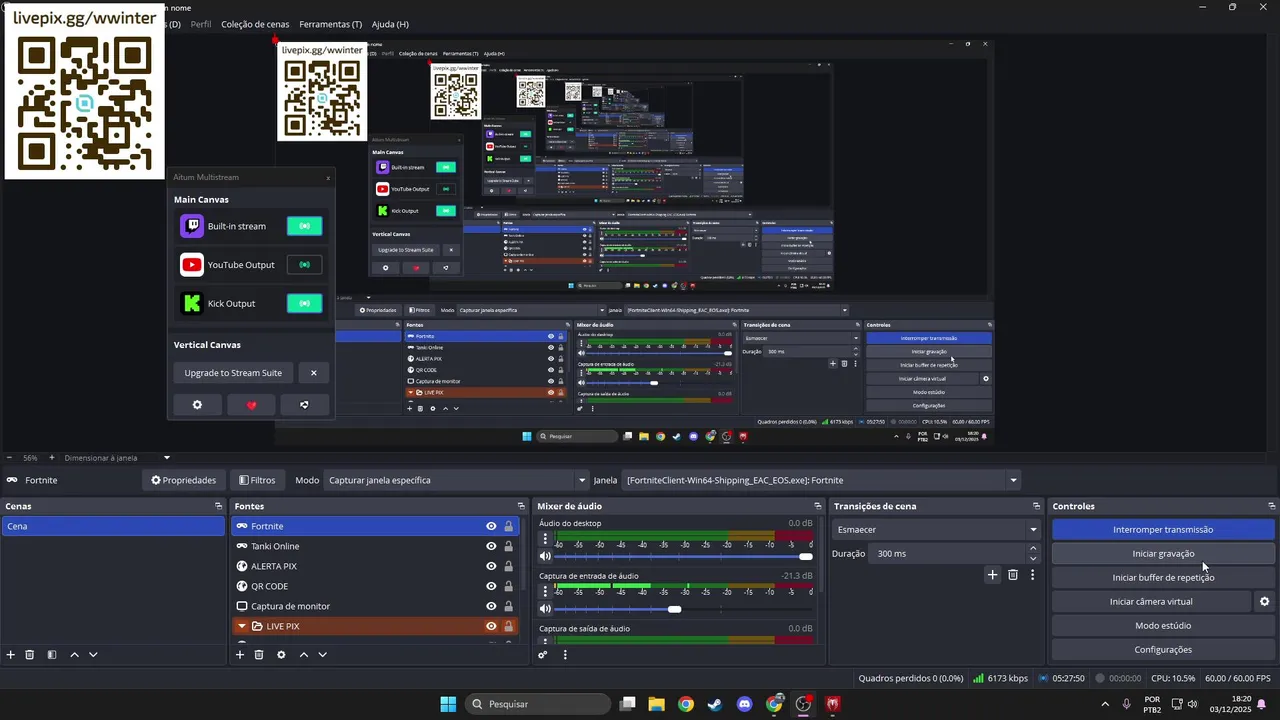Toggle visibility of Fortnite source

[491, 526]
